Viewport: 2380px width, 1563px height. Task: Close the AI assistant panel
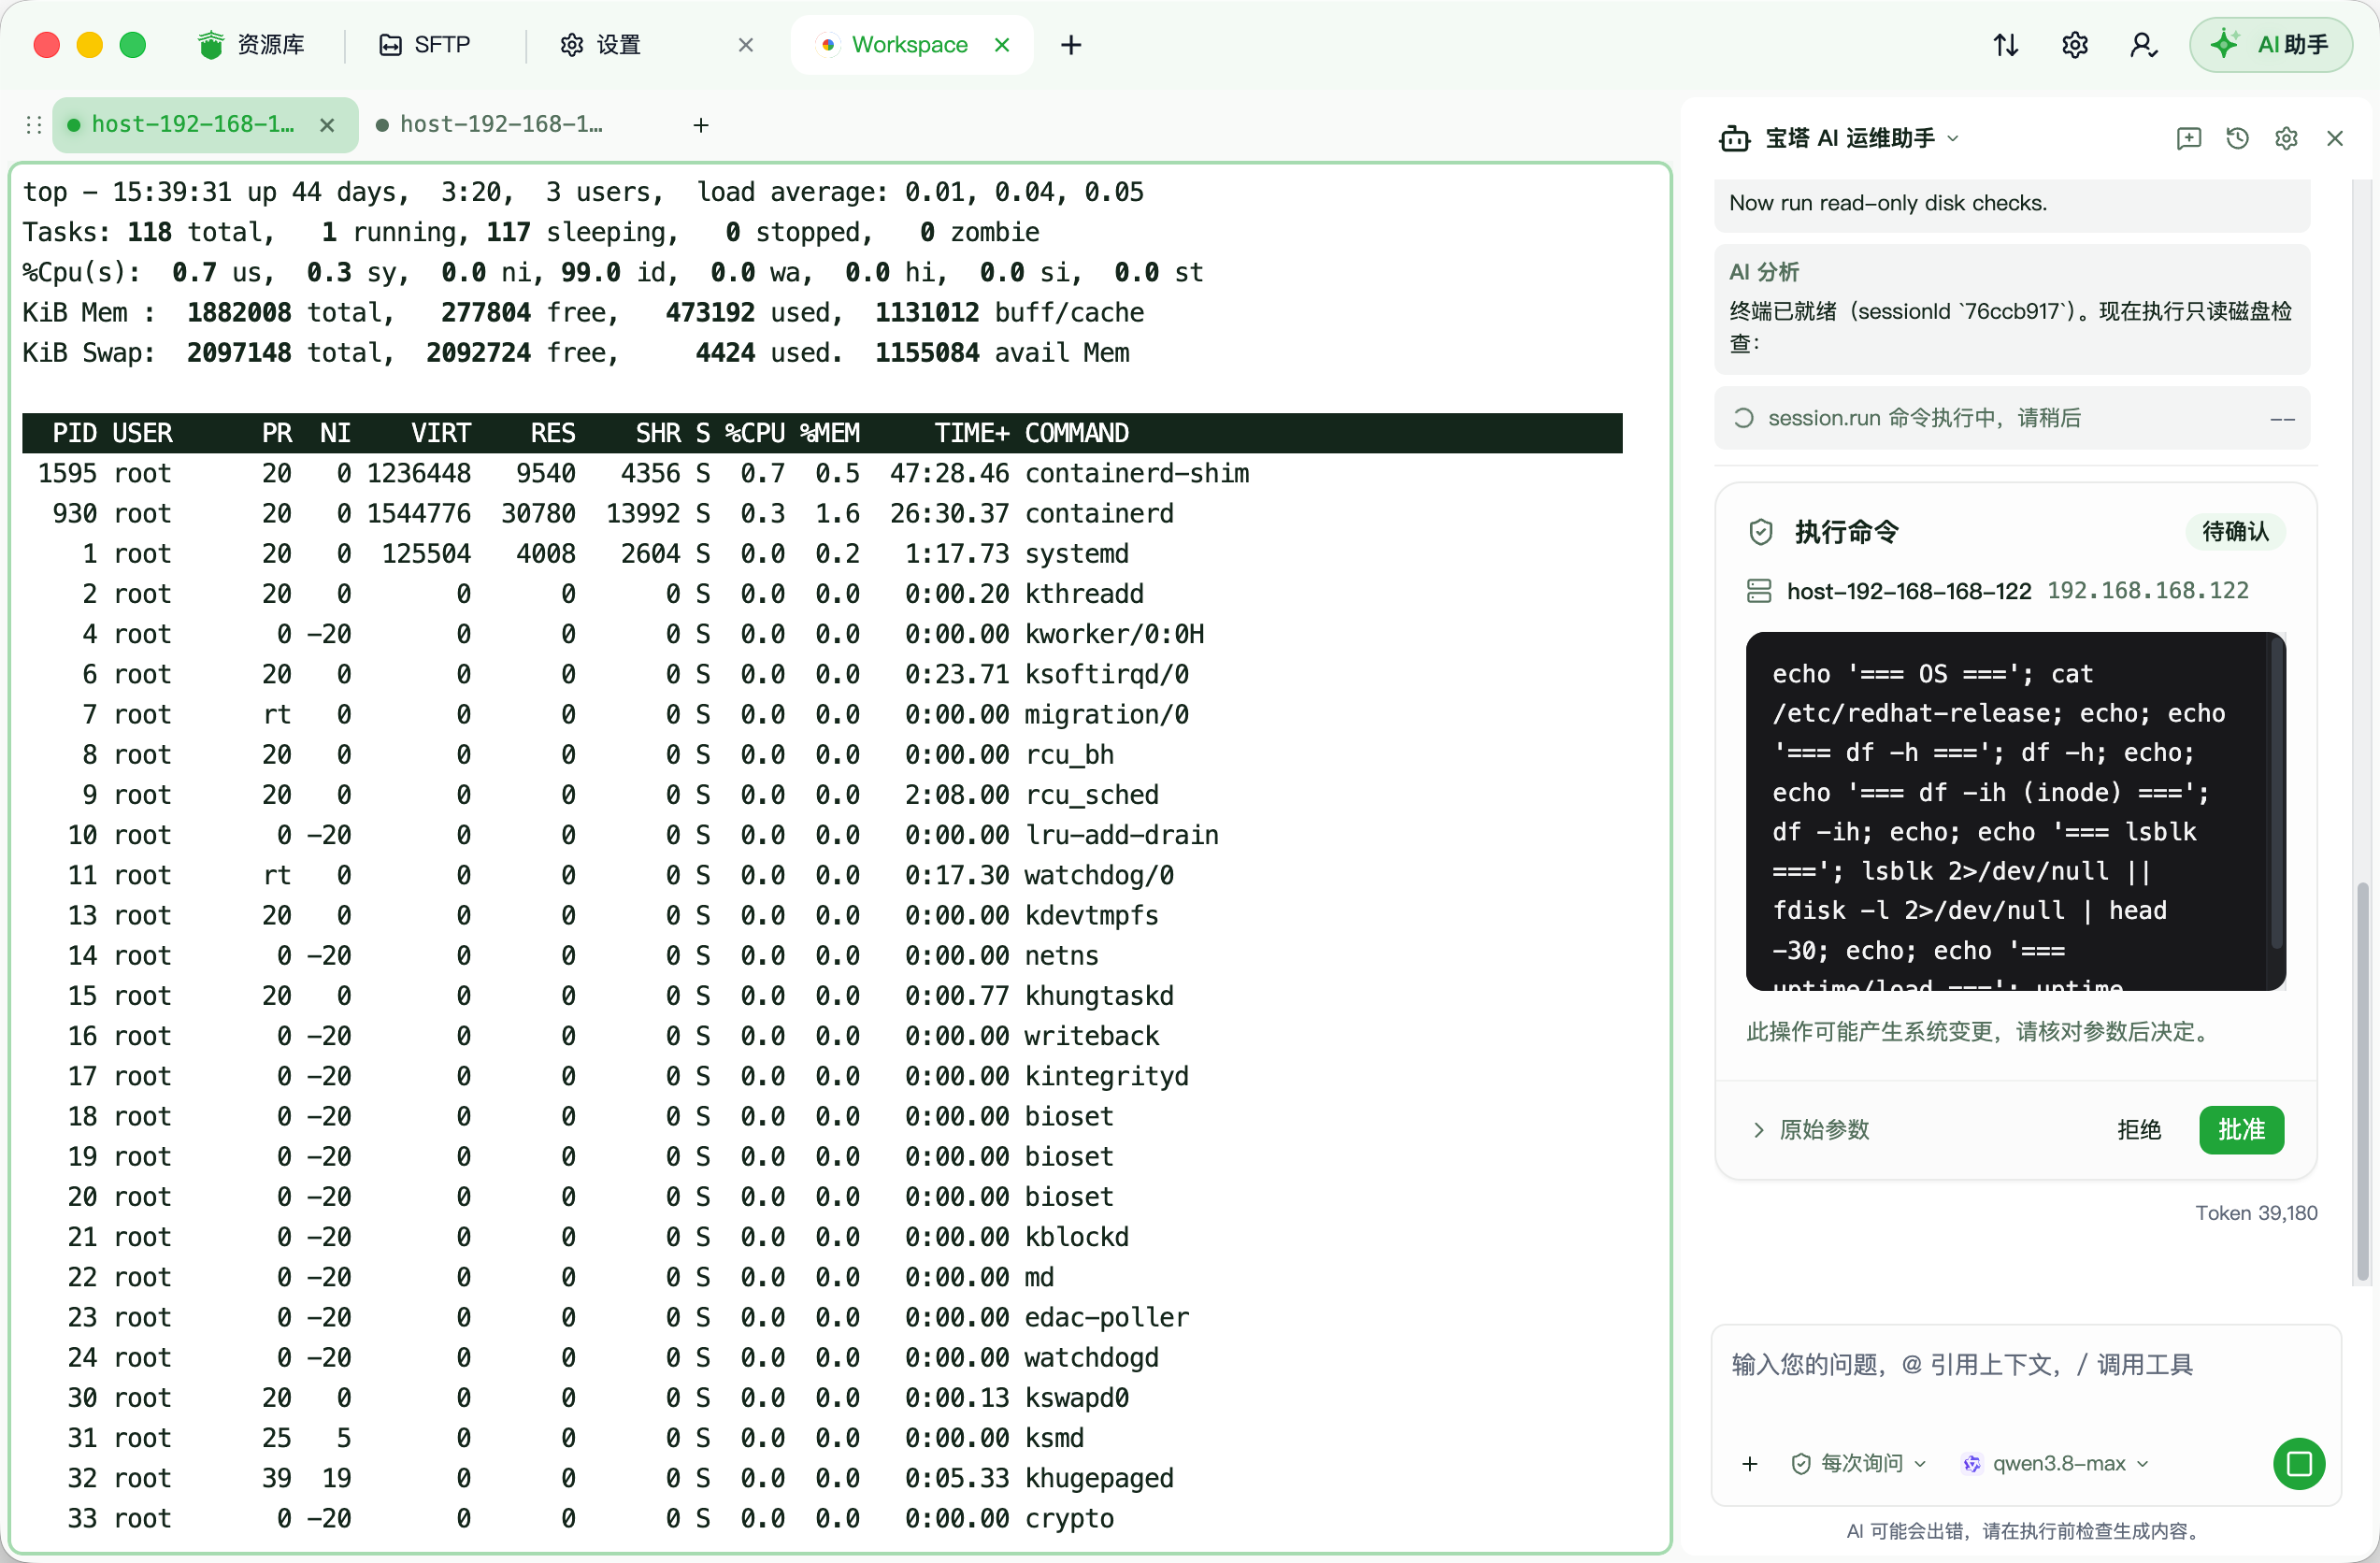coord(2335,138)
